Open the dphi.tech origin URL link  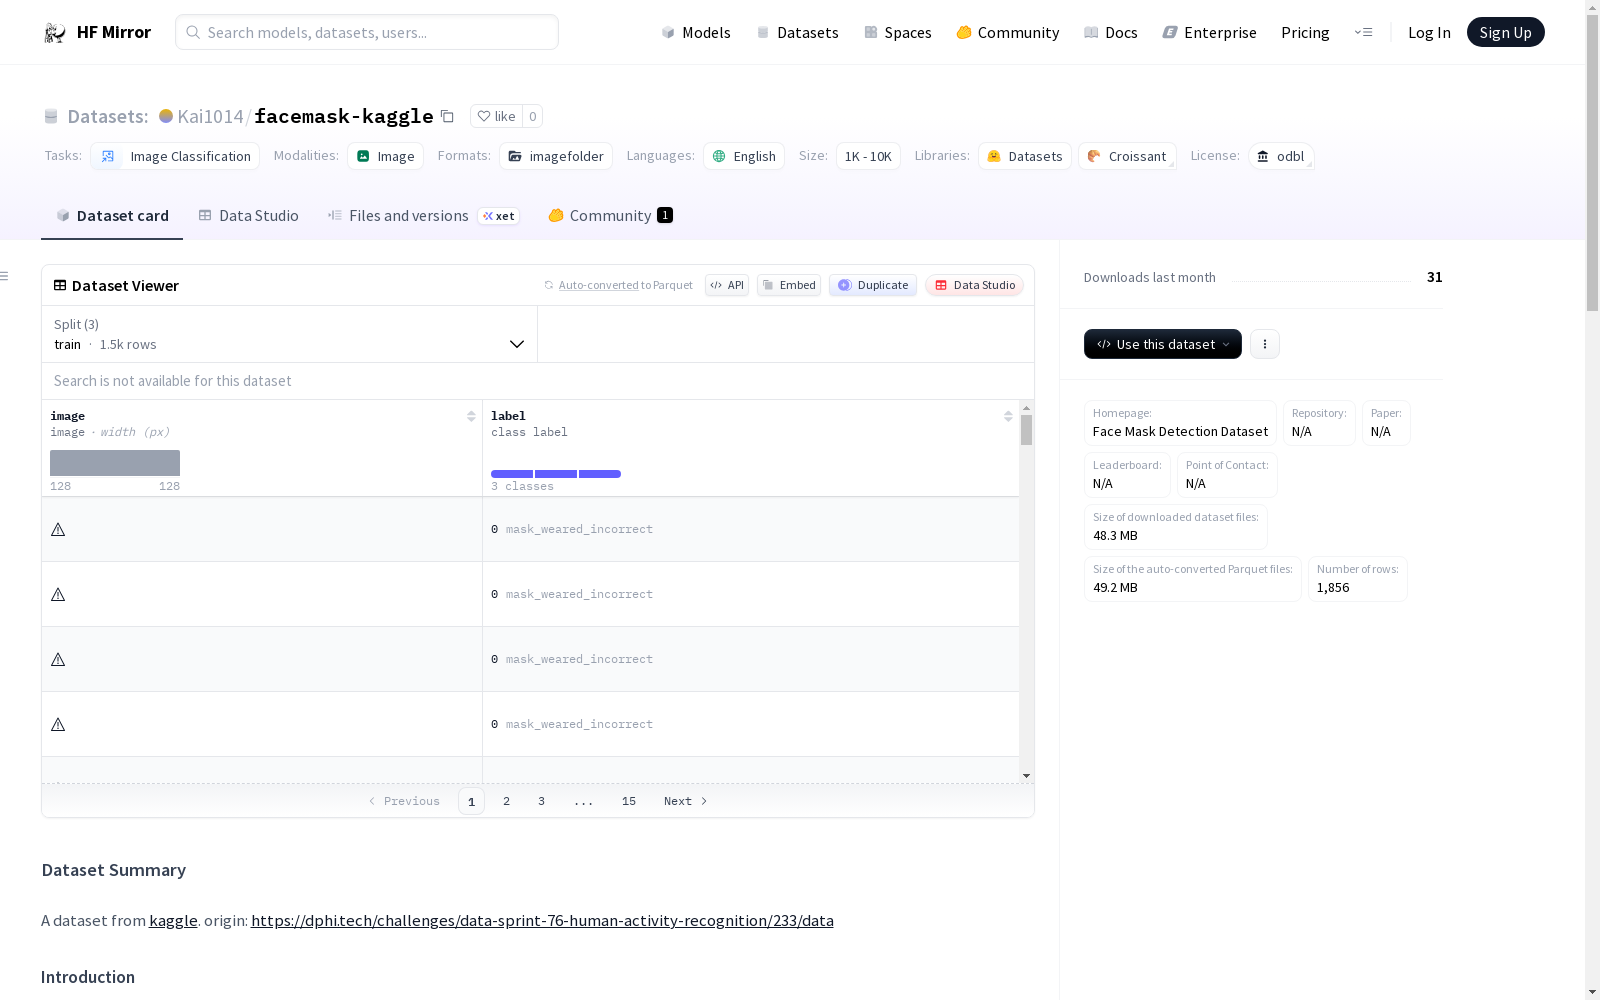(542, 921)
